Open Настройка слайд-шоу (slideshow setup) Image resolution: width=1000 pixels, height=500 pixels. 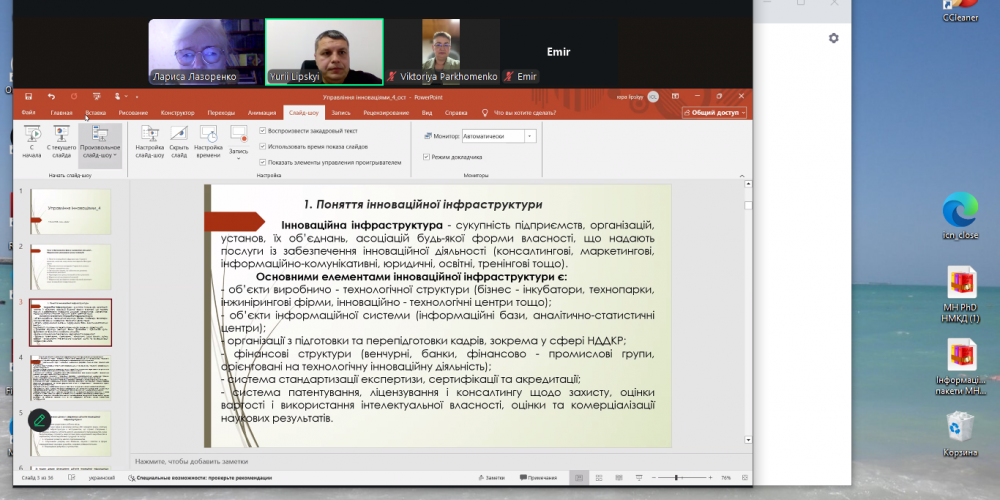pos(150,142)
